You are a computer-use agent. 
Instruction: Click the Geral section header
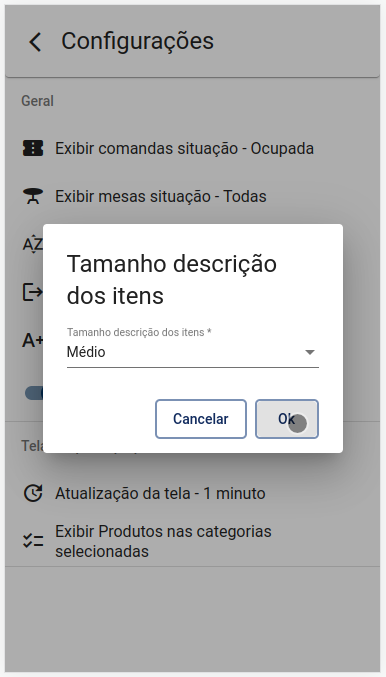tap(38, 101)
